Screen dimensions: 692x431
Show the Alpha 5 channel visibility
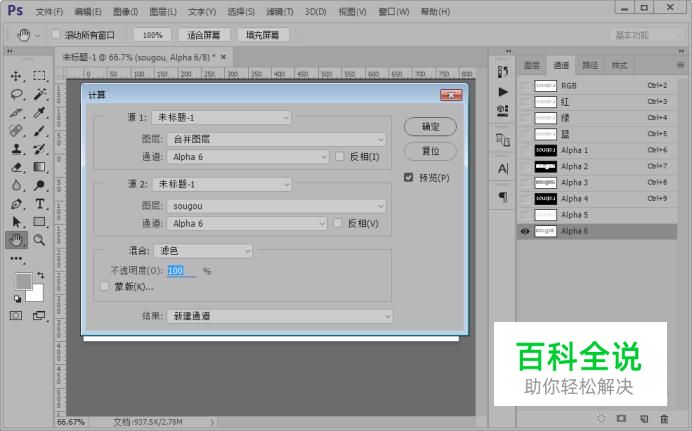[525, 215]
